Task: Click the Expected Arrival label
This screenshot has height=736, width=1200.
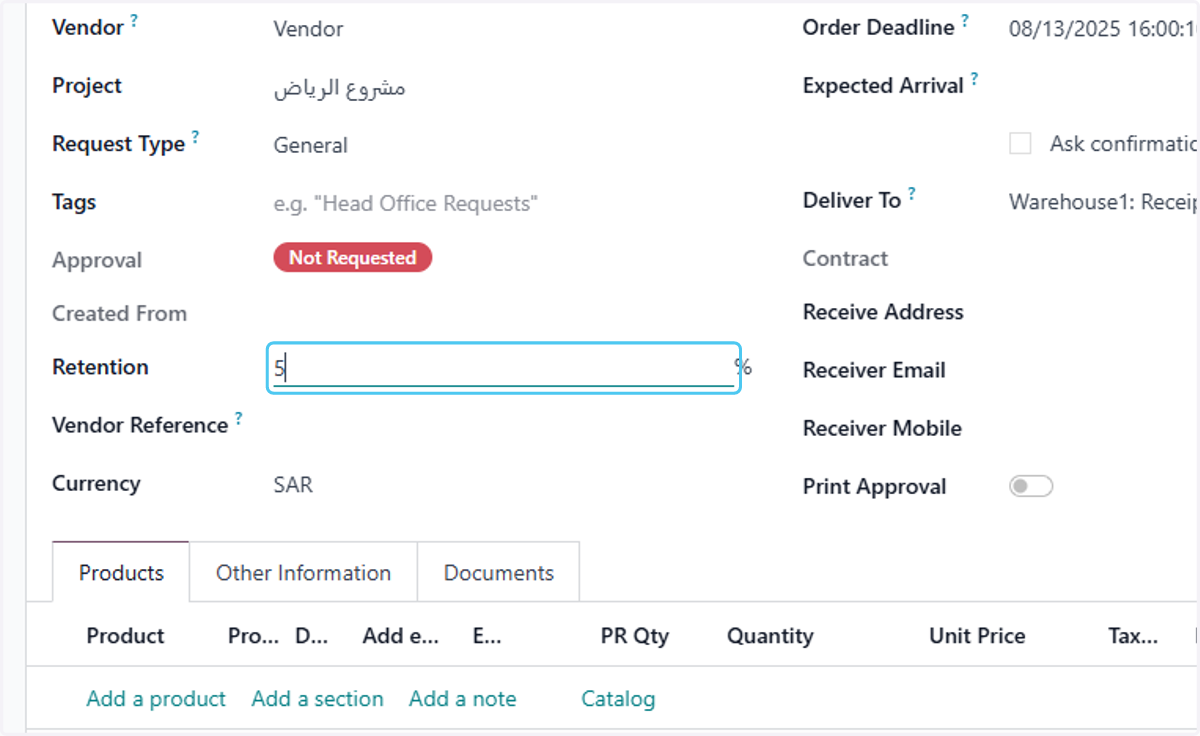Action: (883, 87)
